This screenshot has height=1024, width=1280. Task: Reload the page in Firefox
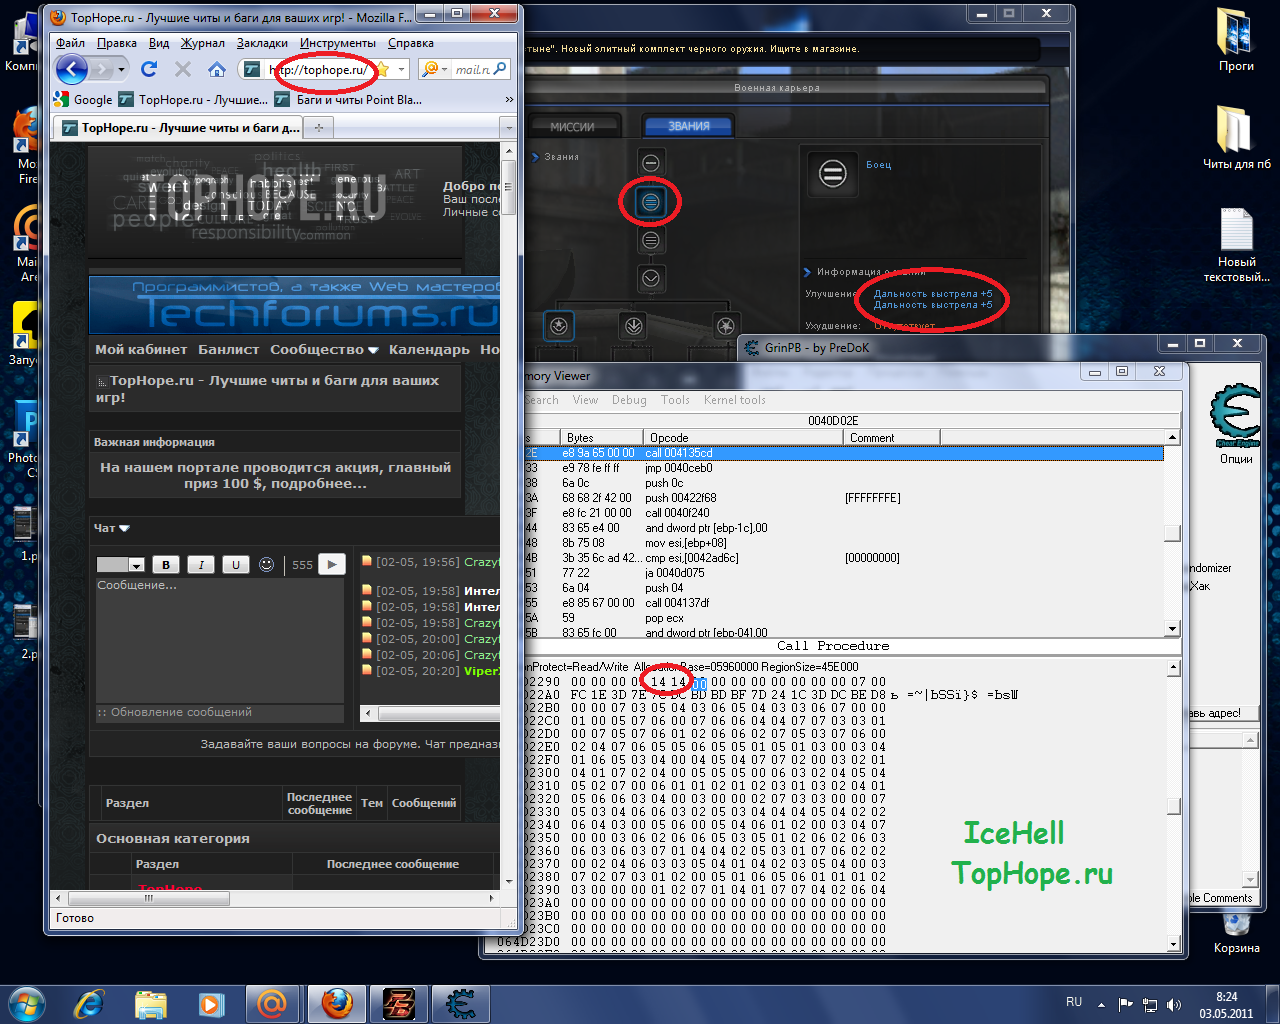(x=149, y=69)
